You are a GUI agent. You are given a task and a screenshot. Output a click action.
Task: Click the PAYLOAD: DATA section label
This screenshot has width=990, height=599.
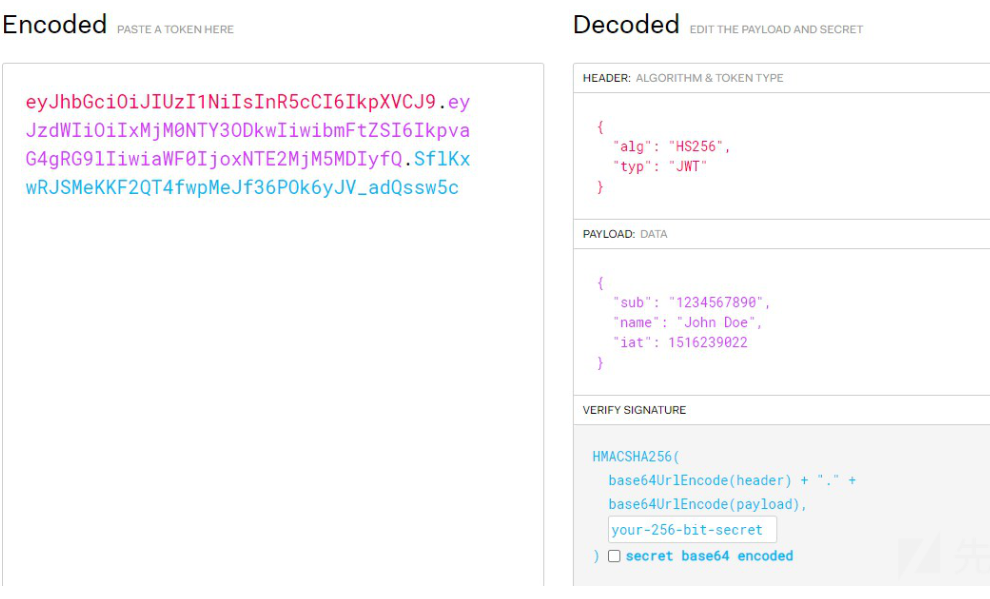click(x=625, y=234)
